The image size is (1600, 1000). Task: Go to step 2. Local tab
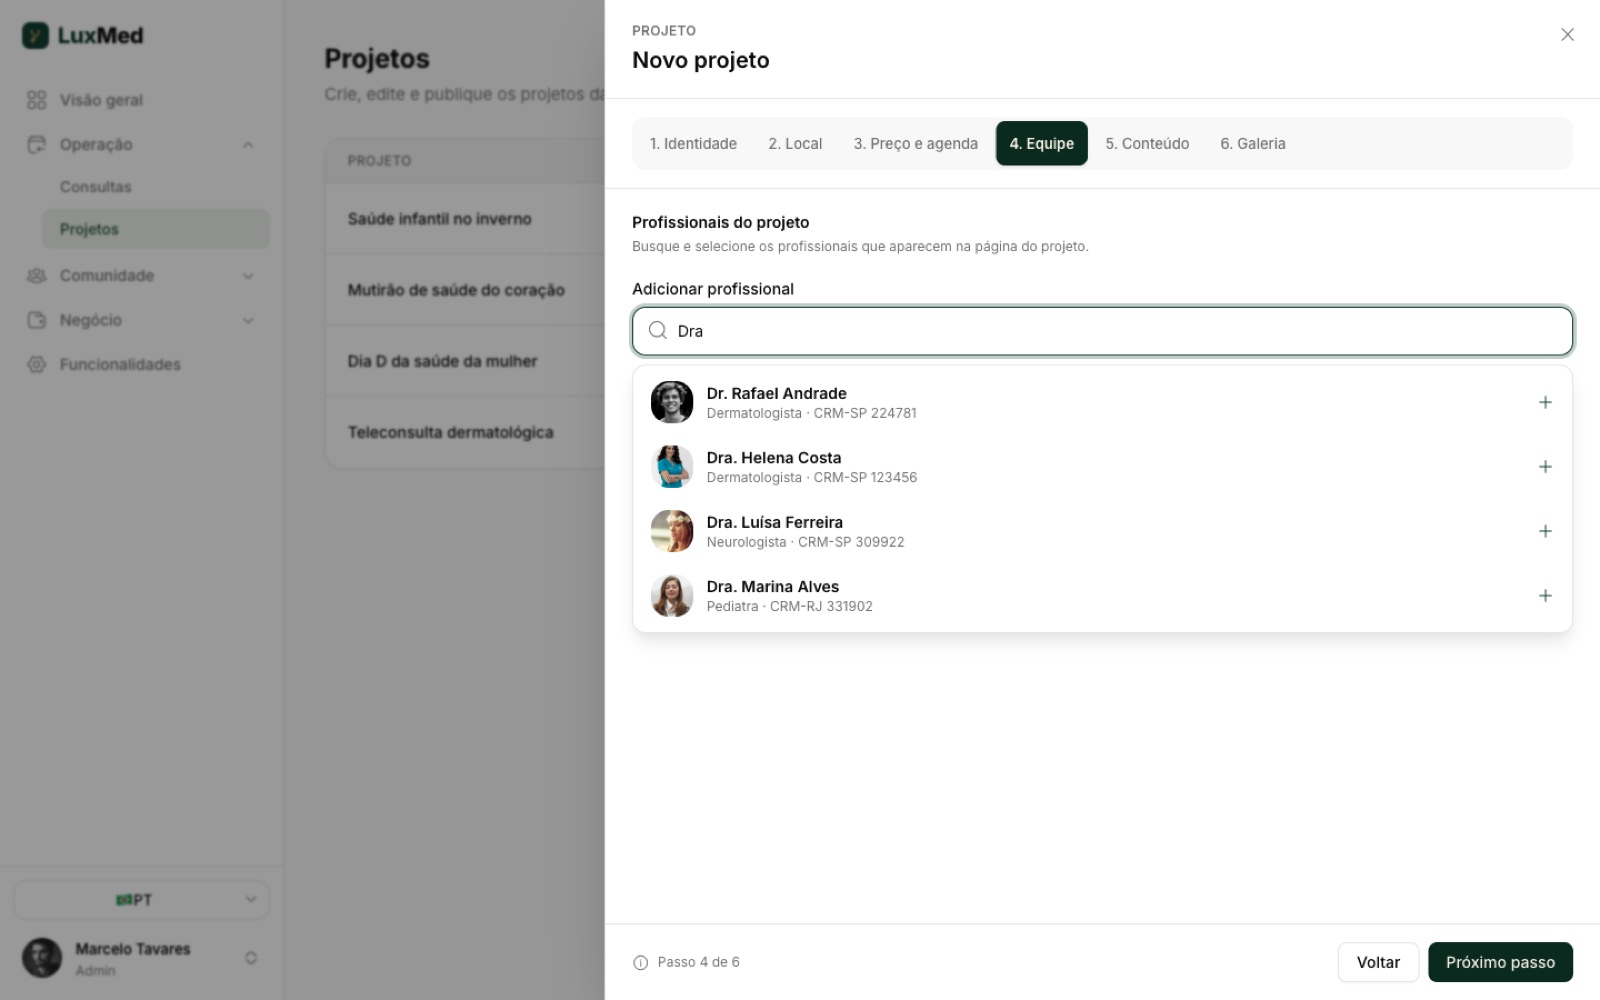795,144
